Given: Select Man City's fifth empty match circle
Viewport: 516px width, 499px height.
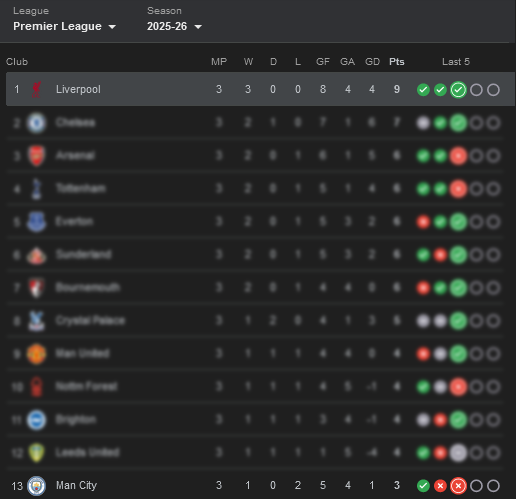Looking at the screenshot, I should pos(493,486).
